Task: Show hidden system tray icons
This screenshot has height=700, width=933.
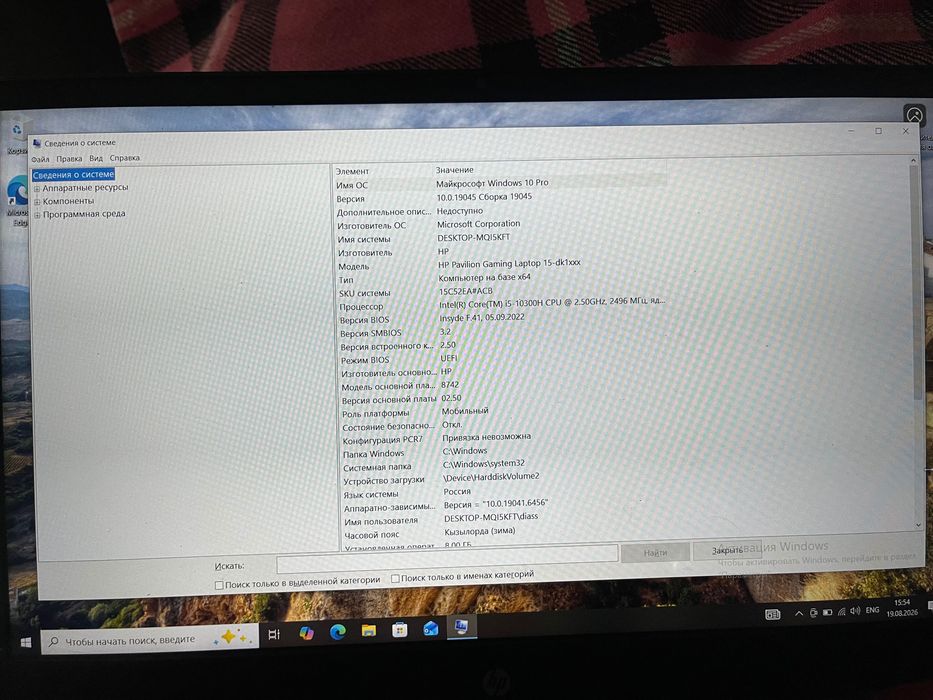Action: point(799,614)
